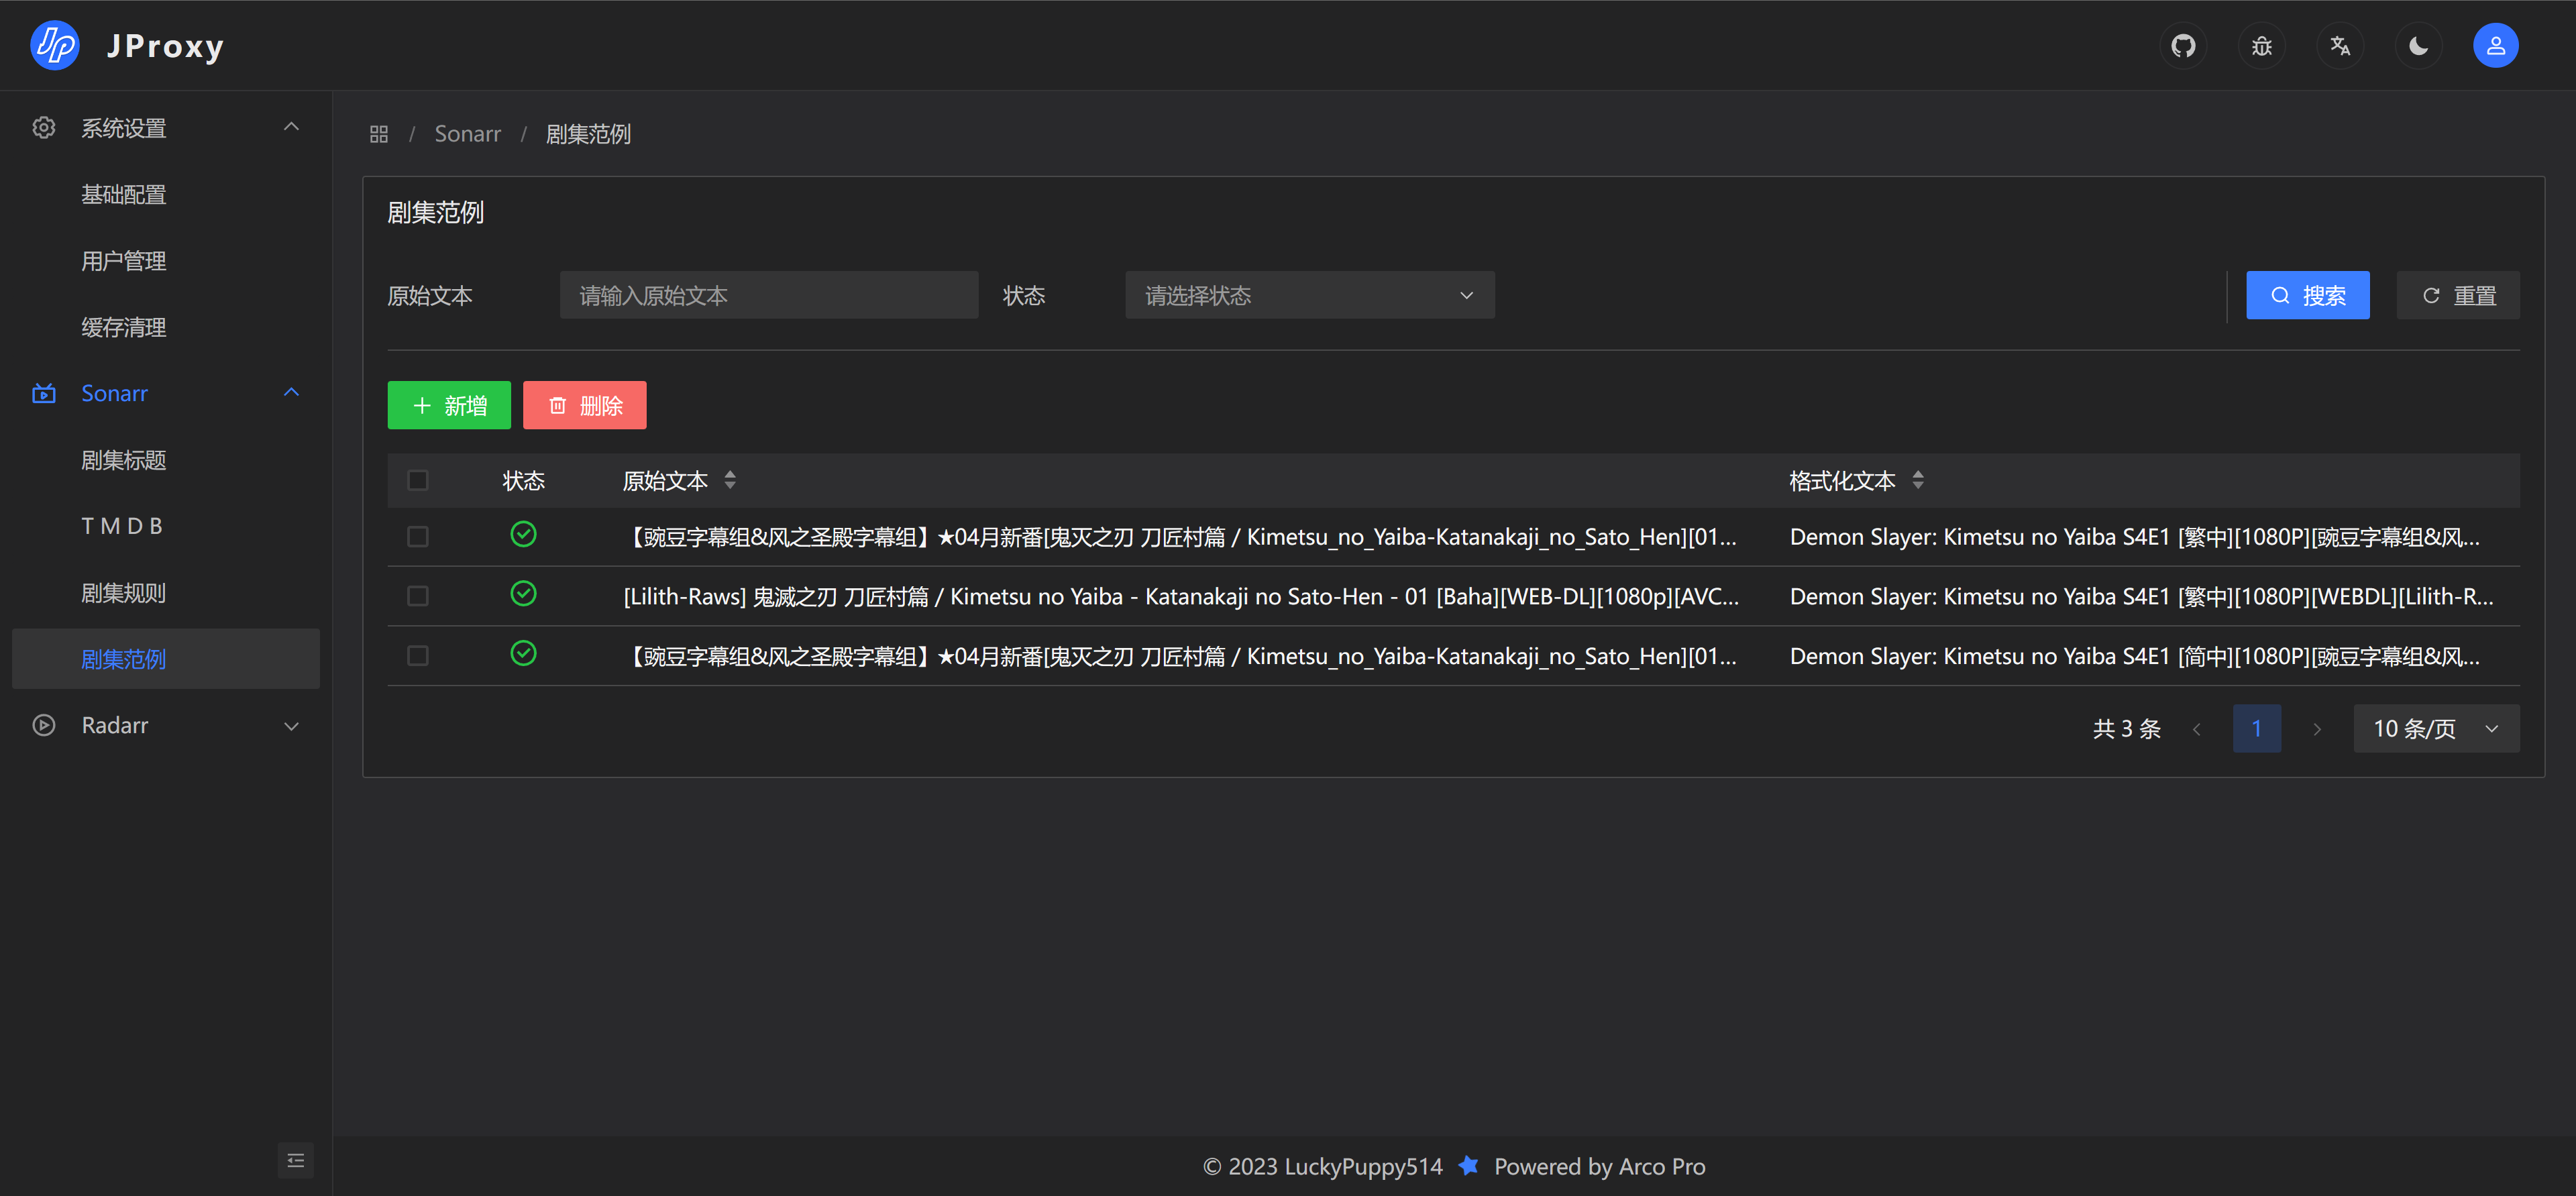Check the first 鬼灭之刃 row checkbox

click(x=418, y=536)
